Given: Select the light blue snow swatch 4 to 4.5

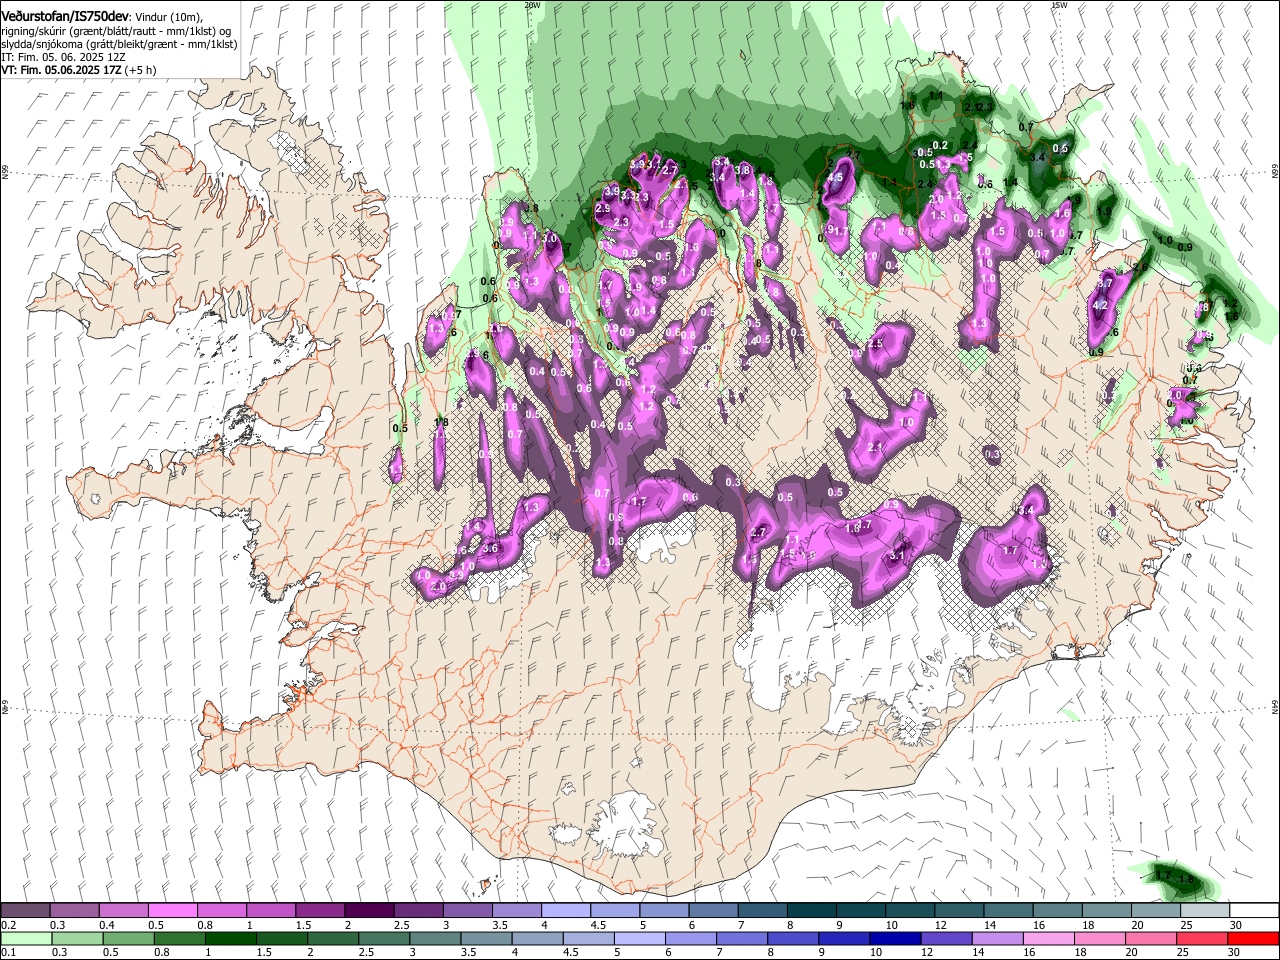Looking at the screenshot, I should point(565,910).
